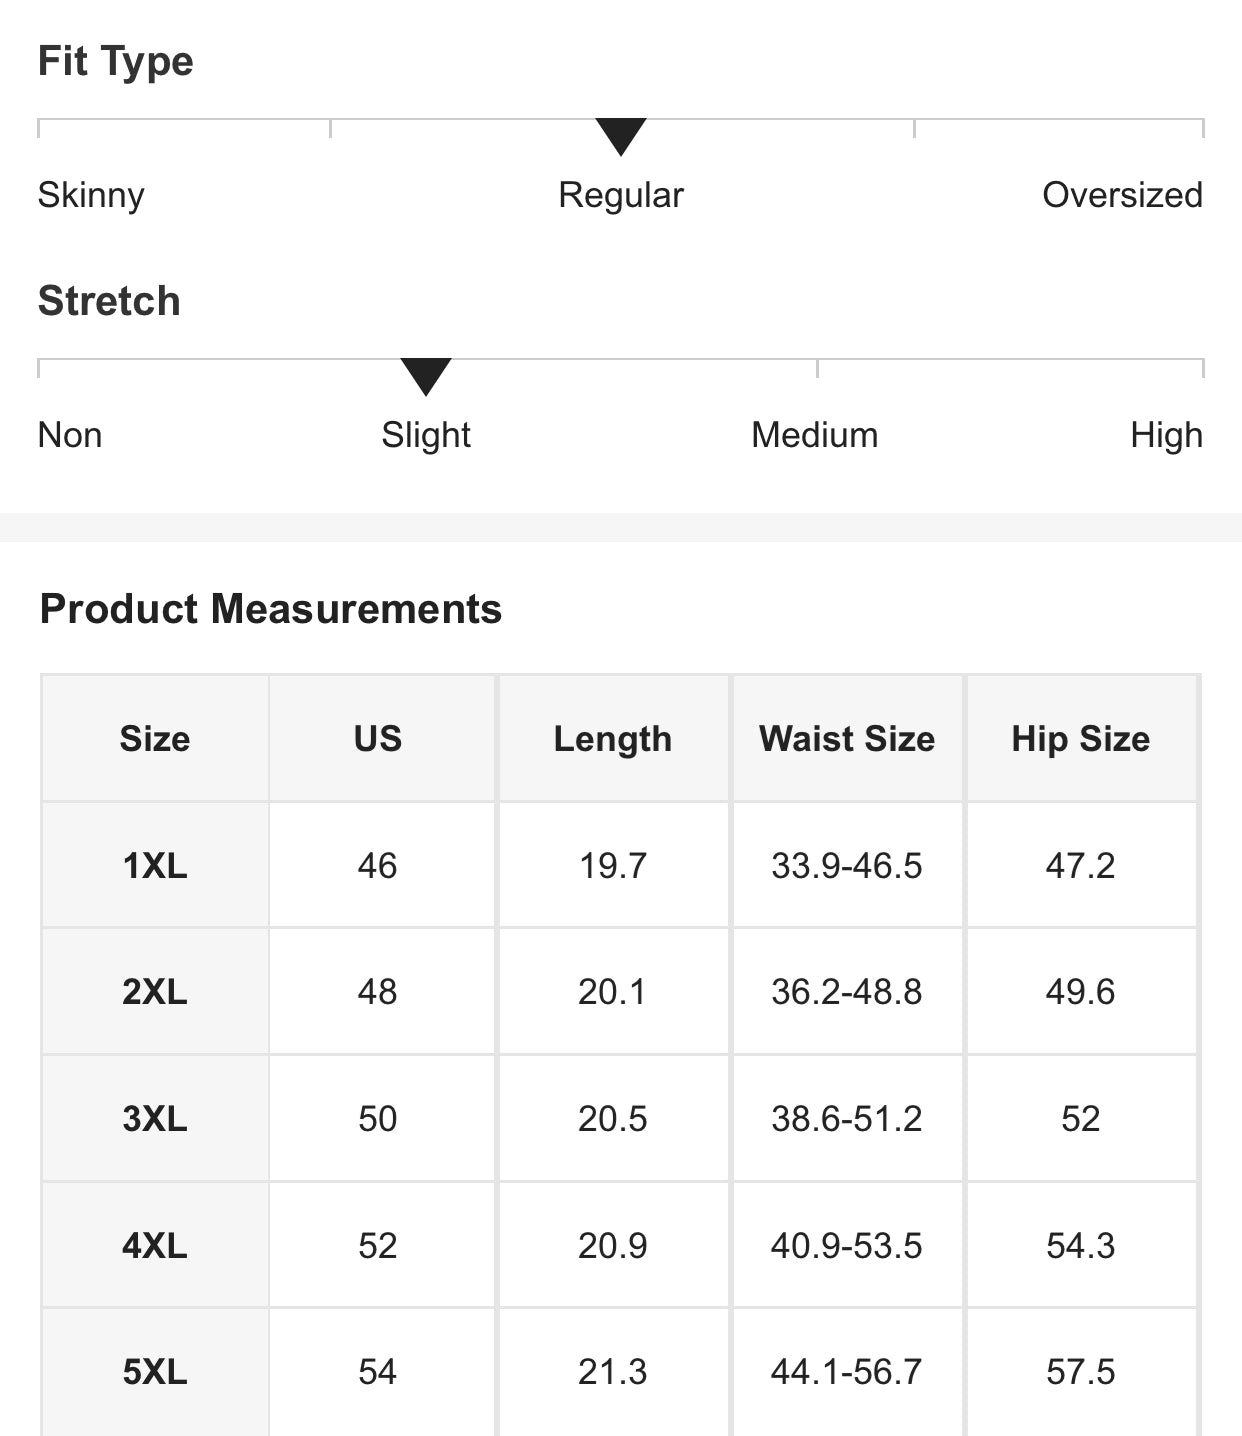Select the Skinny fit label
This screenshot has height=1436, width=1242.
(x=91, y=195)
